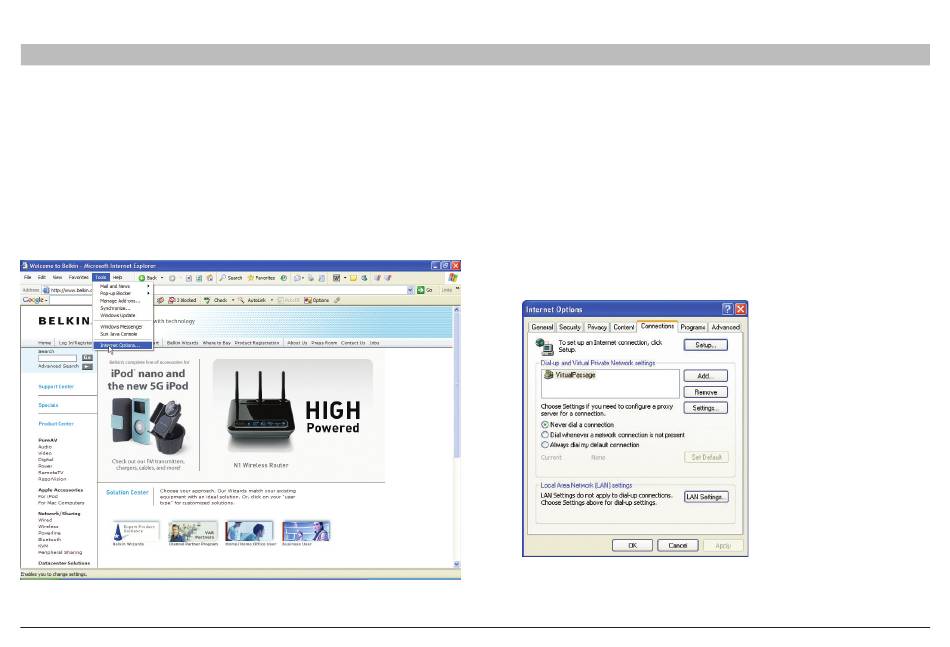Click the Favorites star in the IE toolbar
Image resolution: width=950 pixels, height=647 pixels.
point(250,278)
